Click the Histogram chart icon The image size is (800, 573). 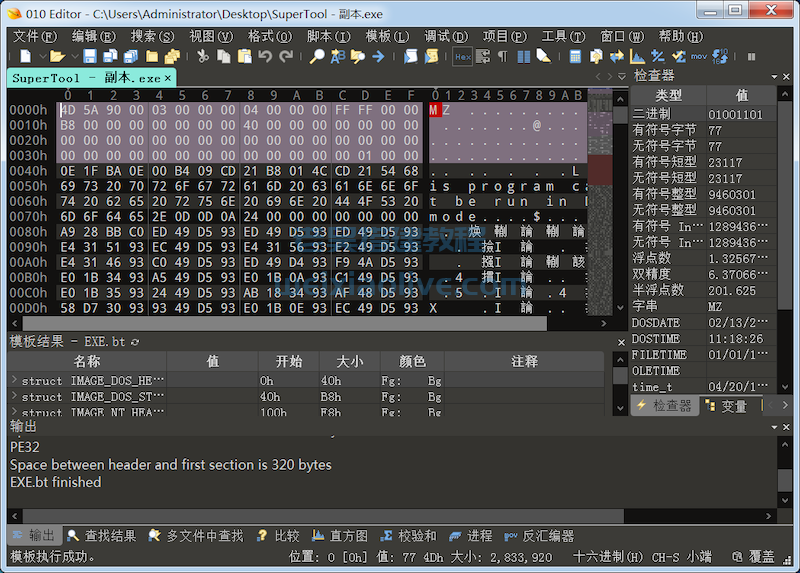(637, 56)
